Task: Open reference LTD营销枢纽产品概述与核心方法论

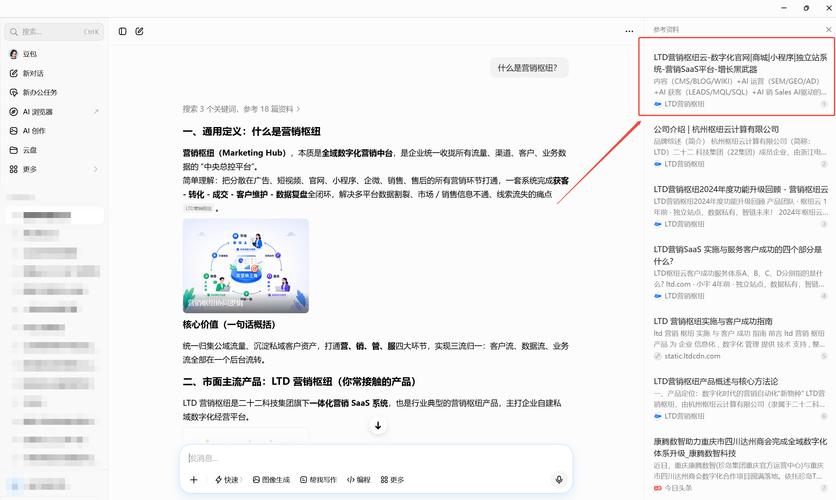Action: tap(716, 381)
